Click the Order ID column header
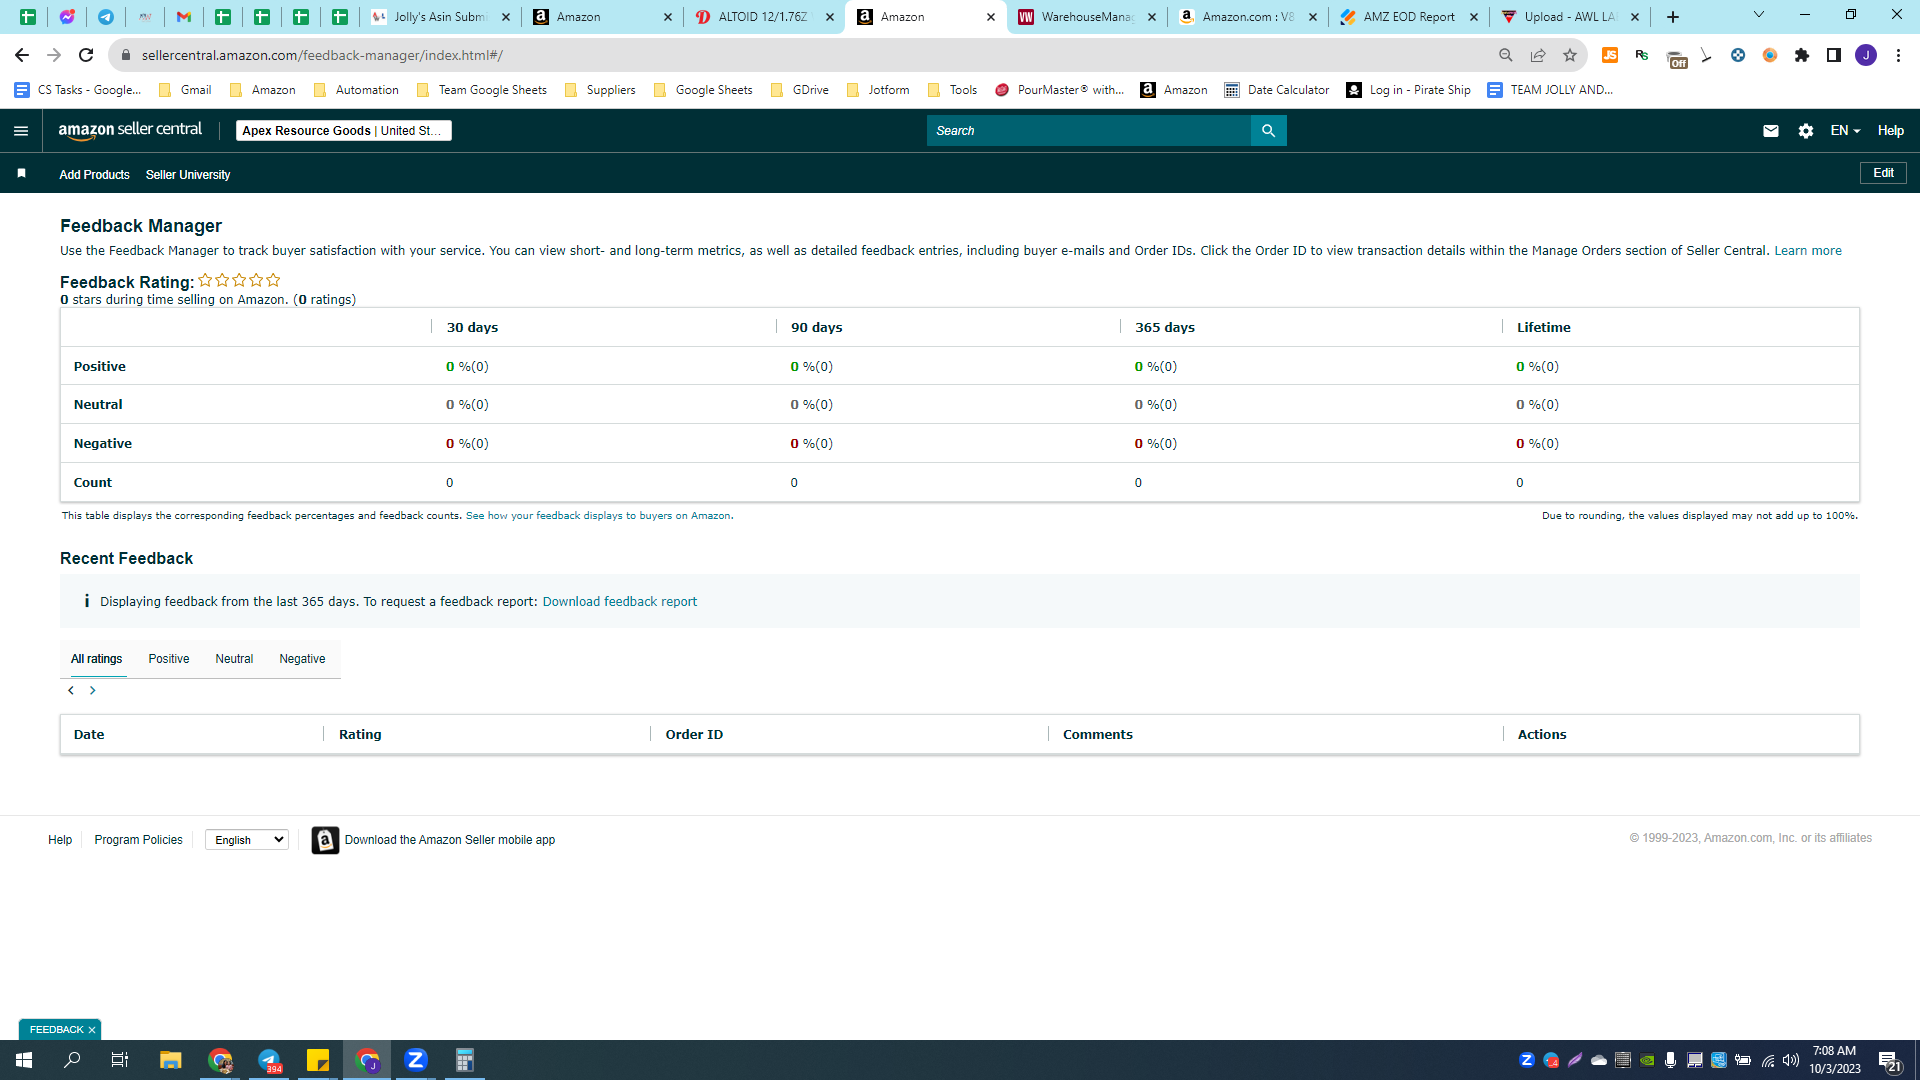The width and height of the screenshot is (1920, 1080). 694,735
